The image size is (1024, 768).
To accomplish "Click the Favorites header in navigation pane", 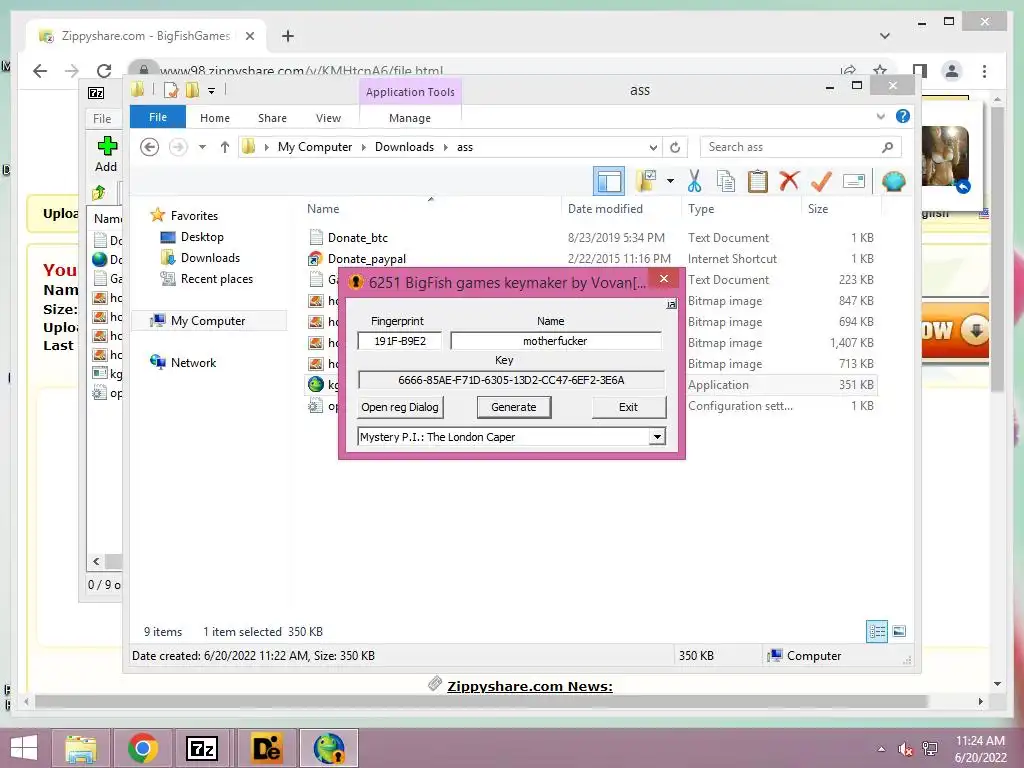I will pos(194,216).
